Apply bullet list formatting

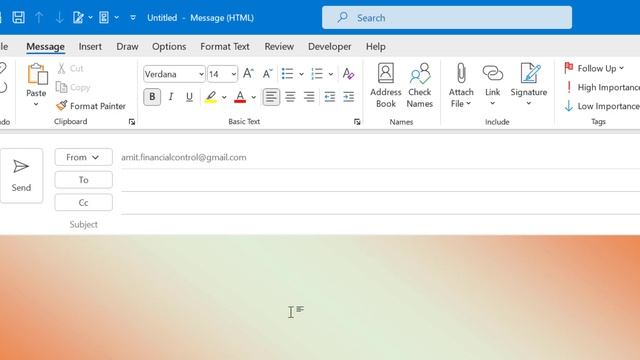[287, 73]
